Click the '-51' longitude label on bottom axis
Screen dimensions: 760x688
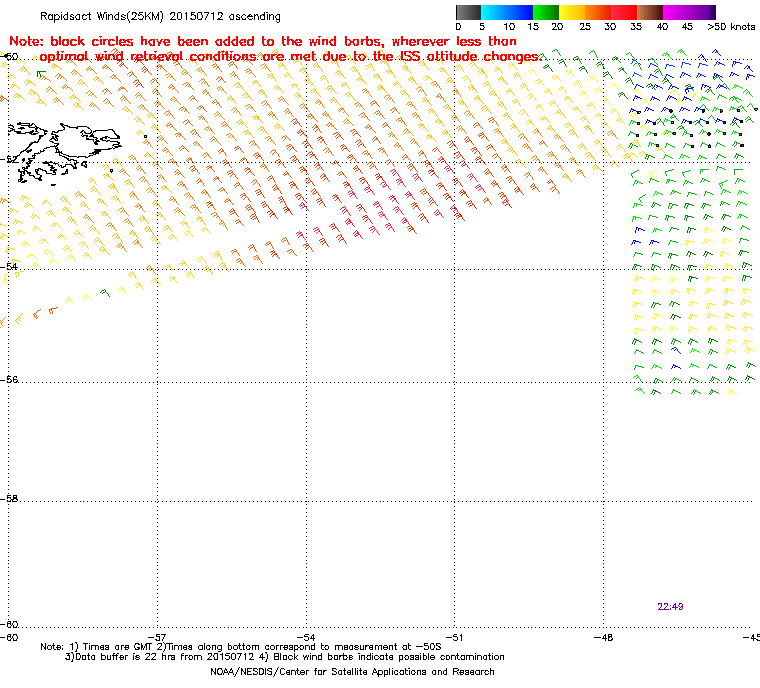pyautogui.click(x=454, y=637)
